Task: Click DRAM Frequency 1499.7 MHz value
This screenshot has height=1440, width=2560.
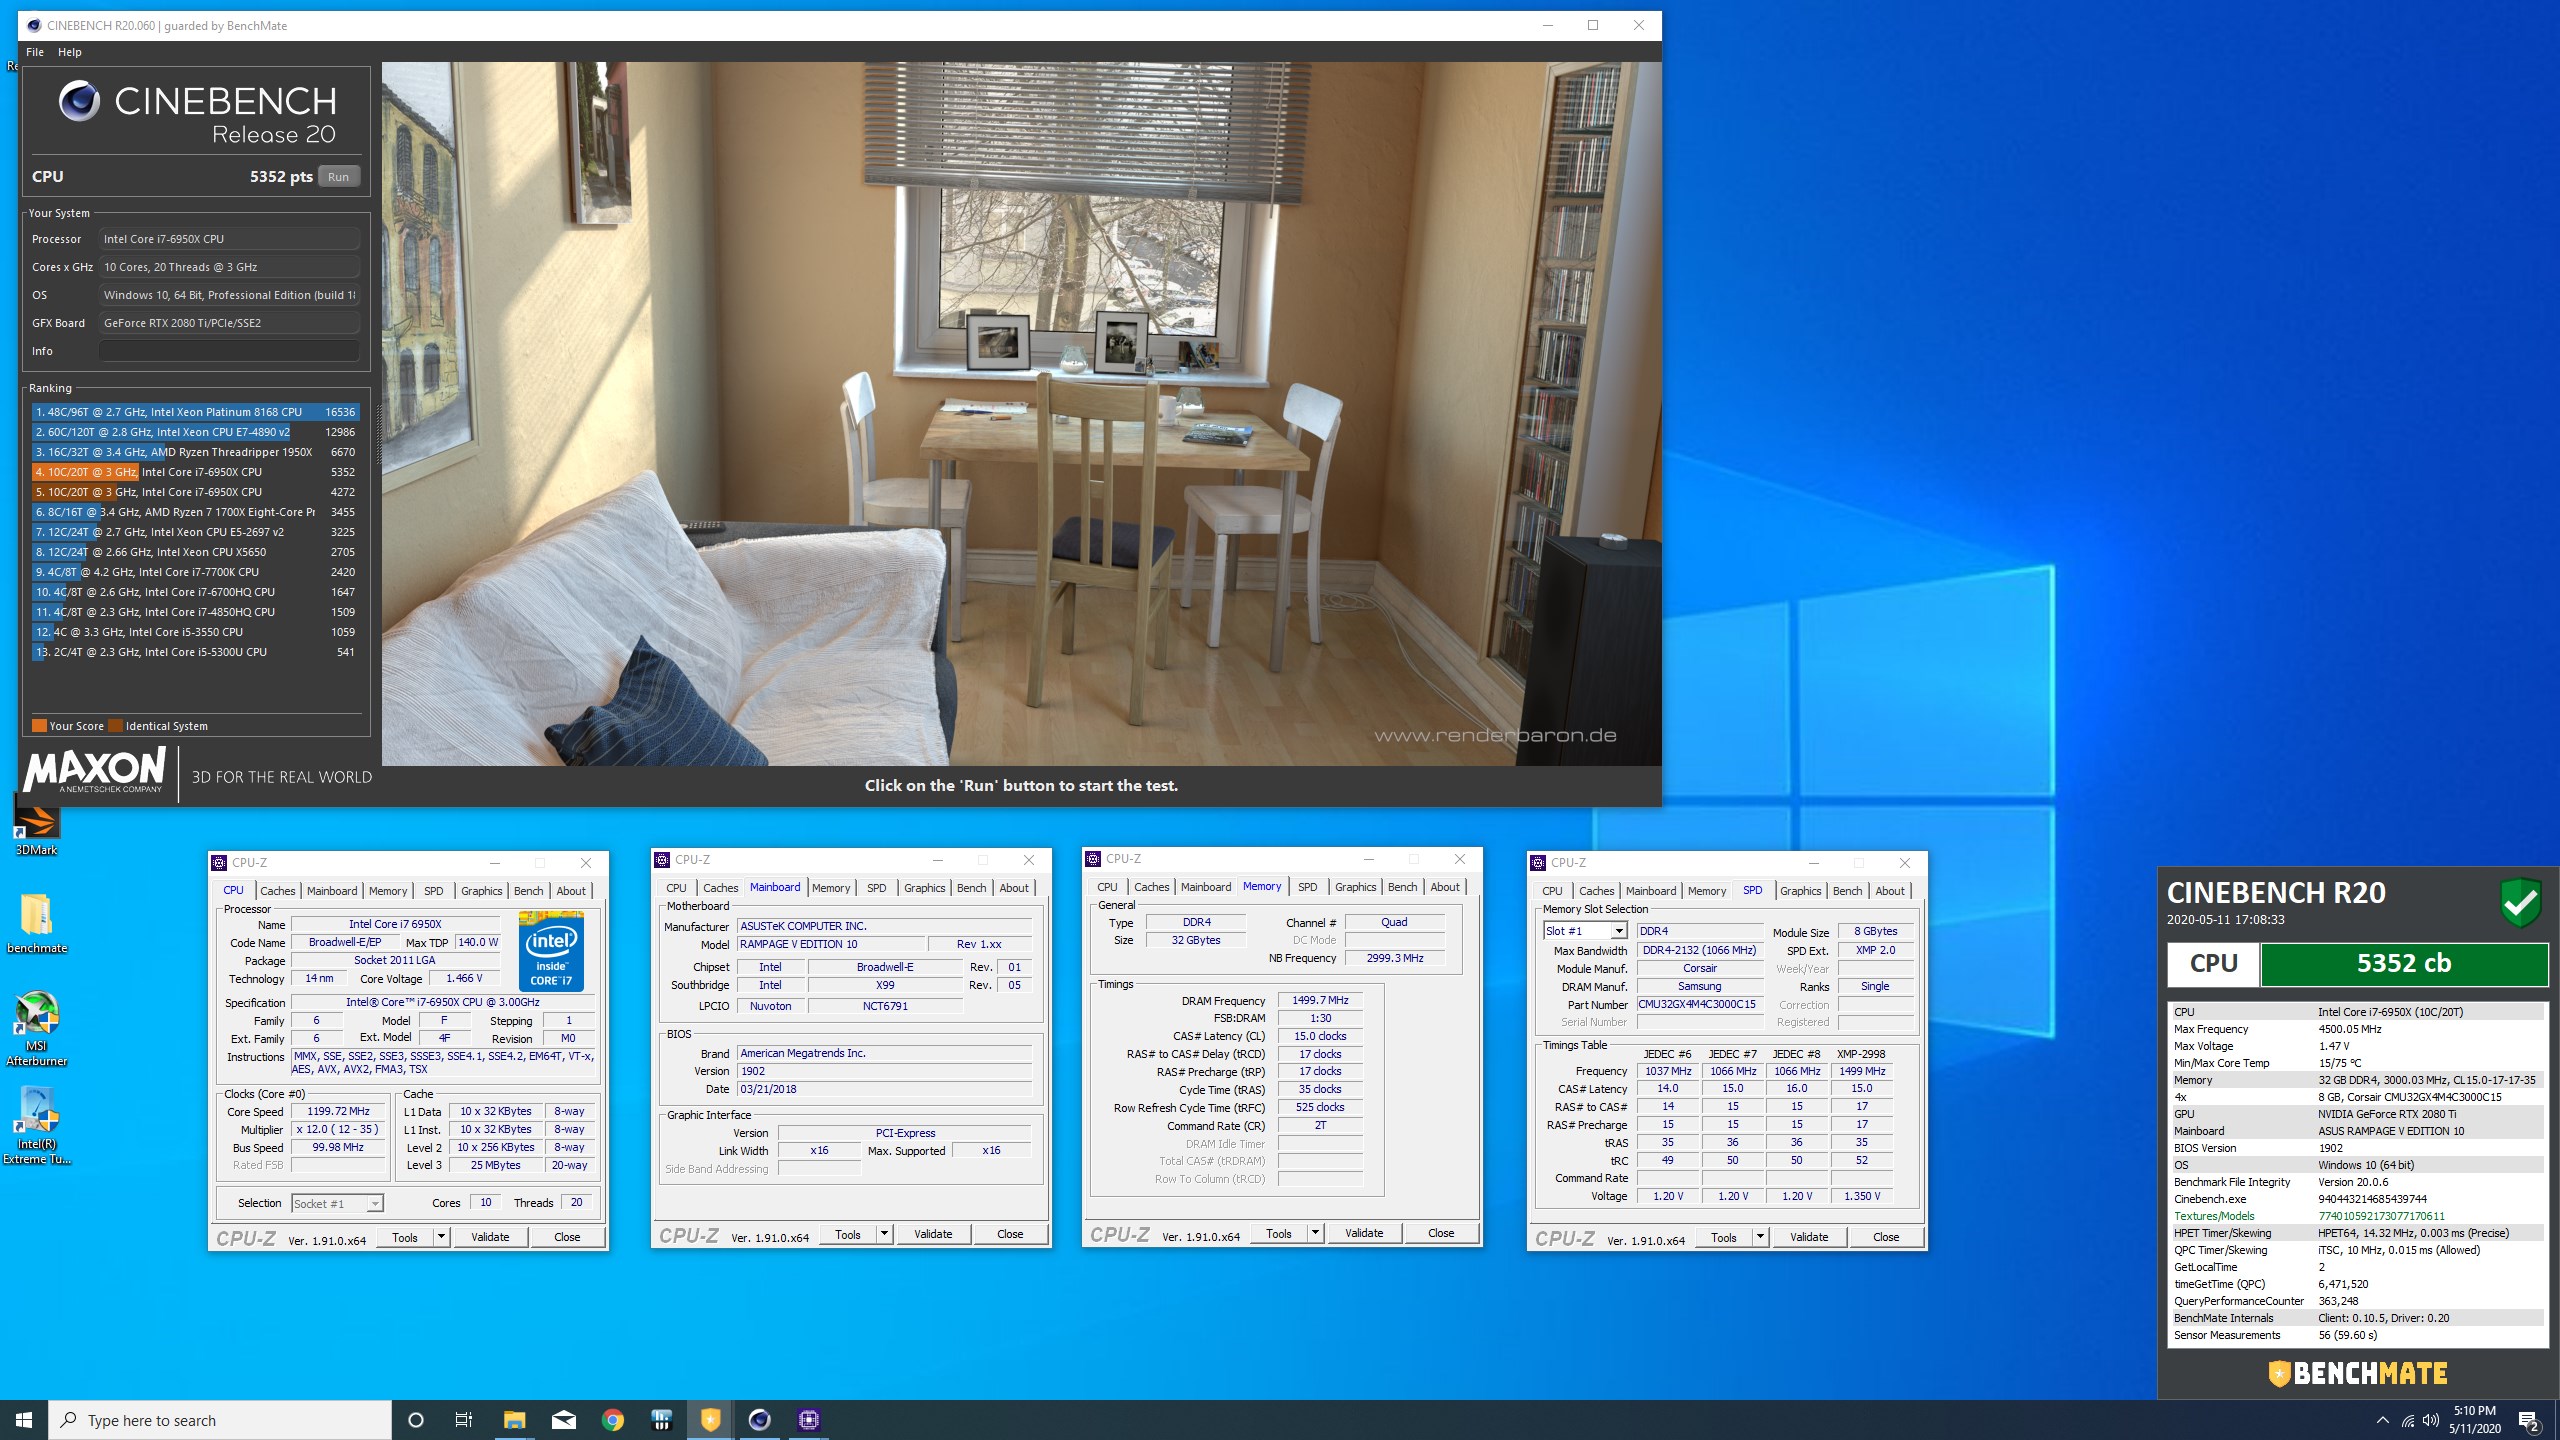Action: (x=1320, y=1000)
